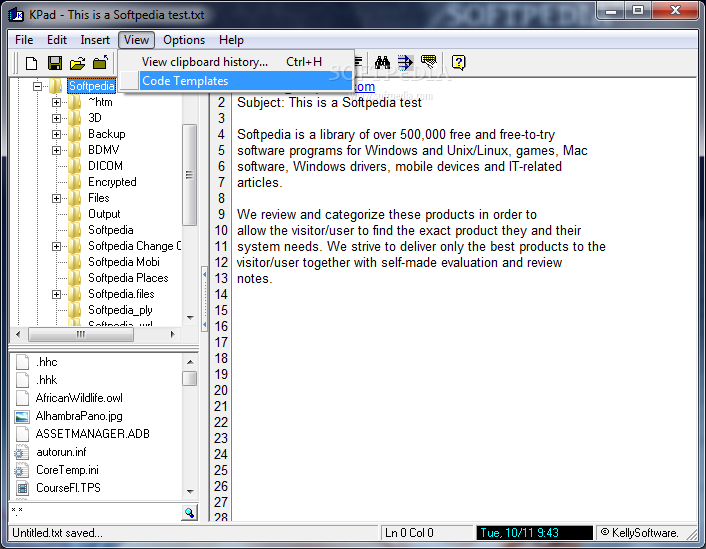Choose View clipboard history entry
The image size is (706, 549).
[x=236, y=62]
